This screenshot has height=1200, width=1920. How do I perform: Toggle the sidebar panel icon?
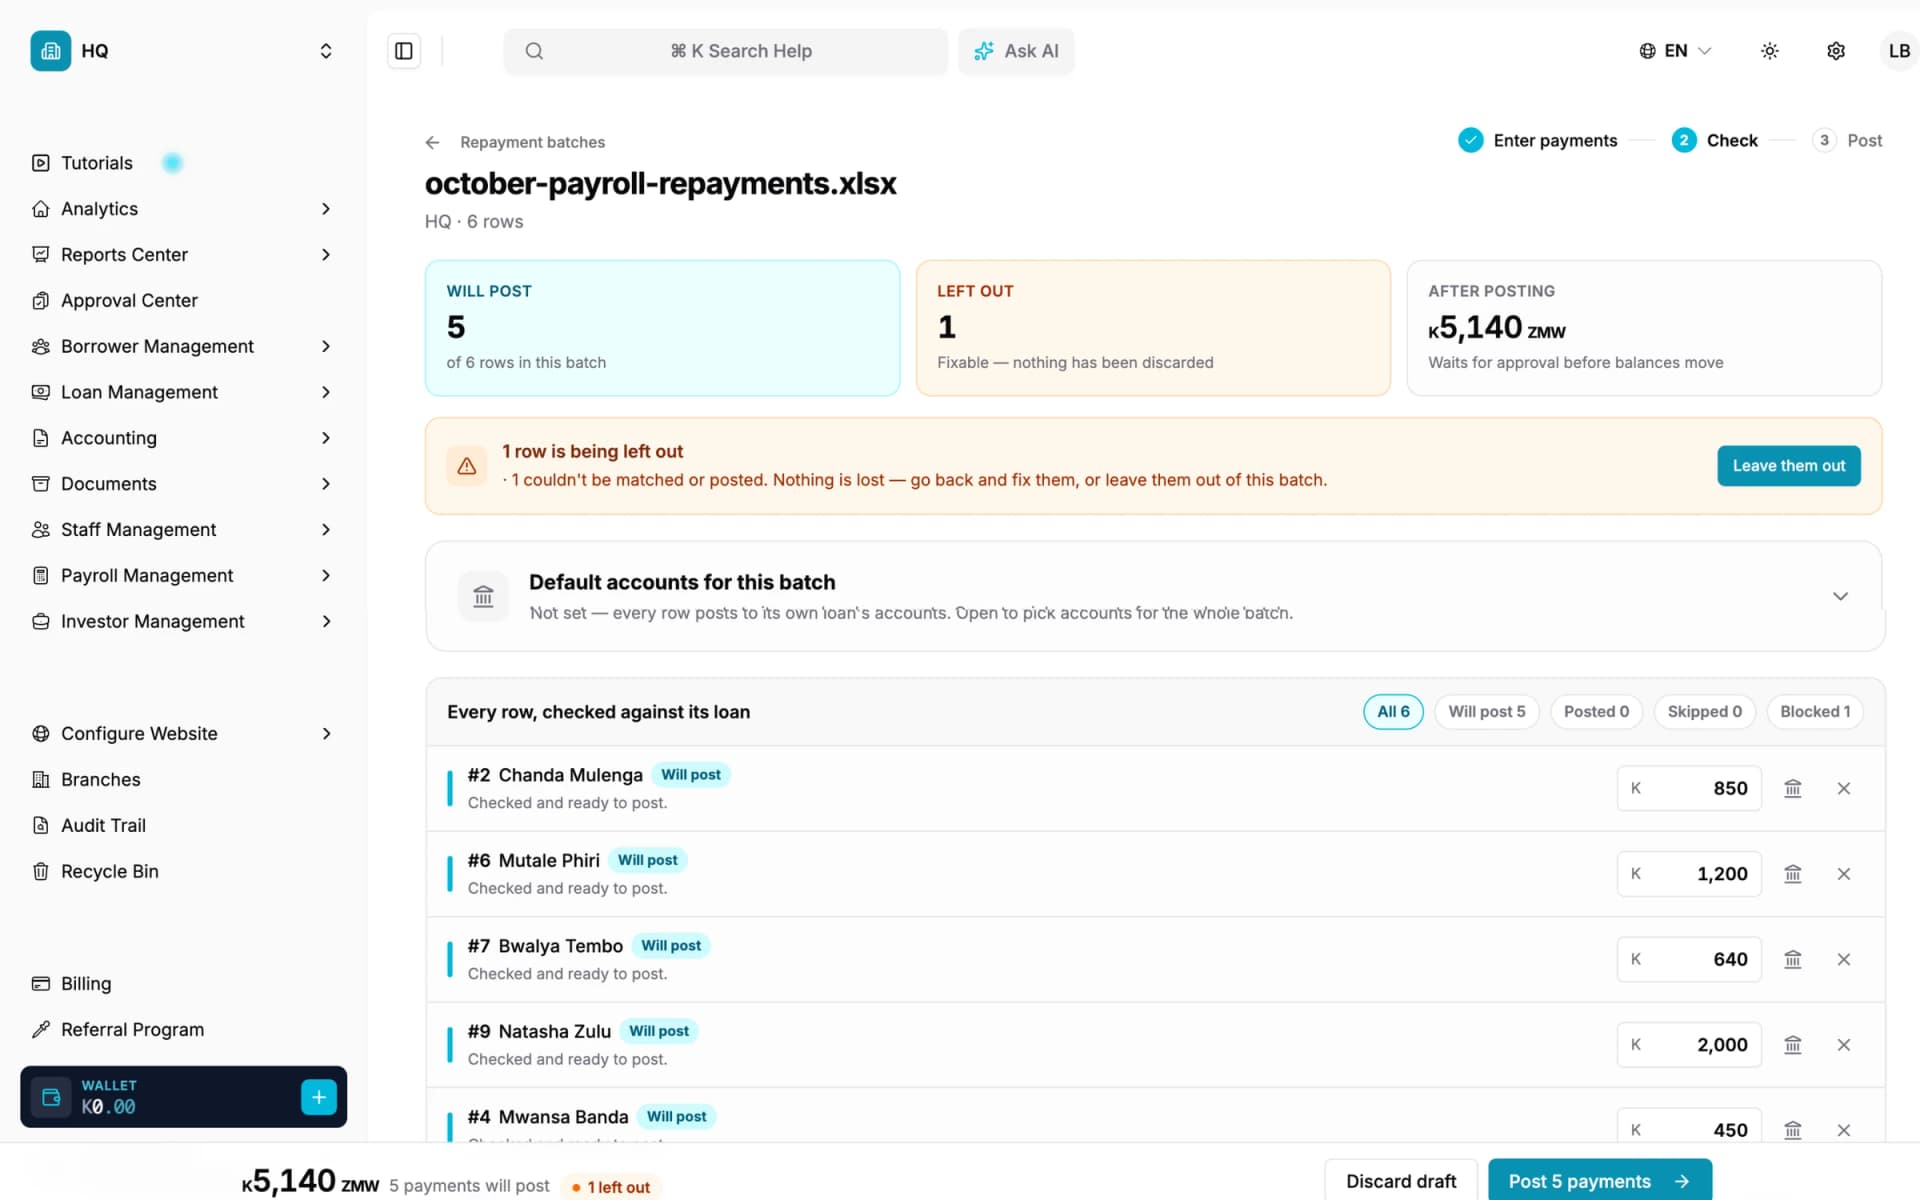[x=404, y=51]
